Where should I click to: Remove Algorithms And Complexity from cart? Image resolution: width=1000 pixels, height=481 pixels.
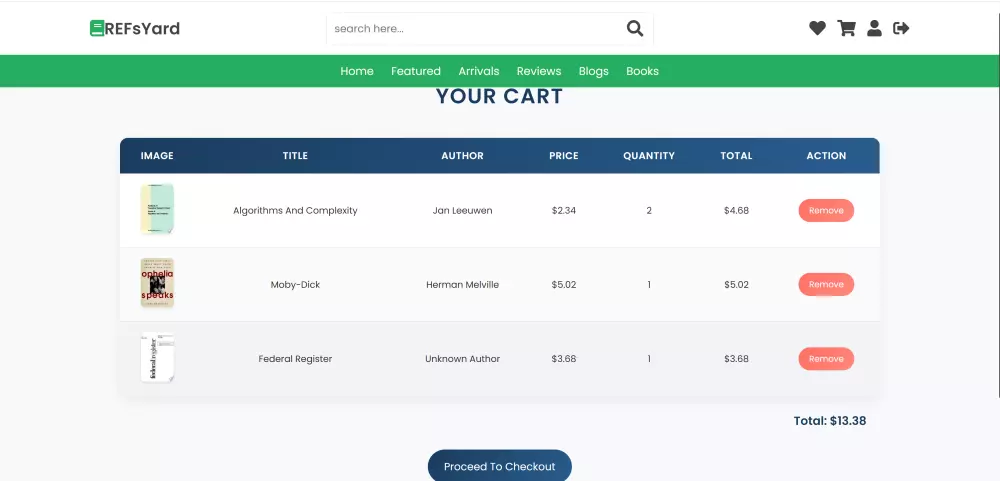point(826,211)
